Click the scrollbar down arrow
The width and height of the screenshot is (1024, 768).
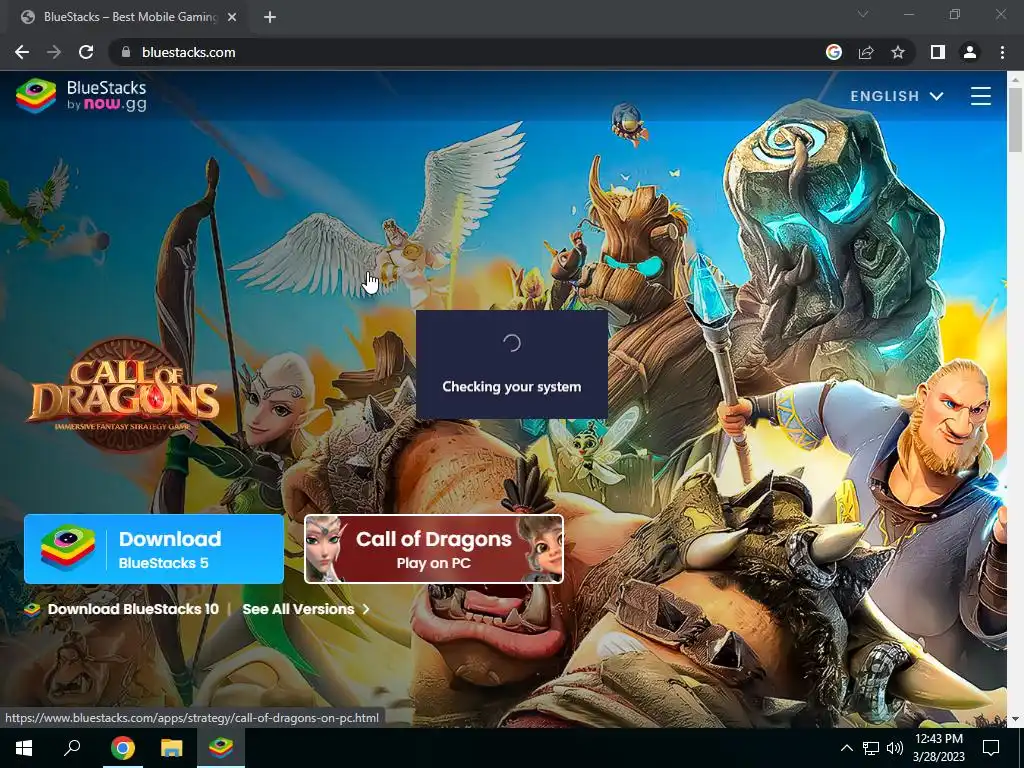coord(1015,720)
